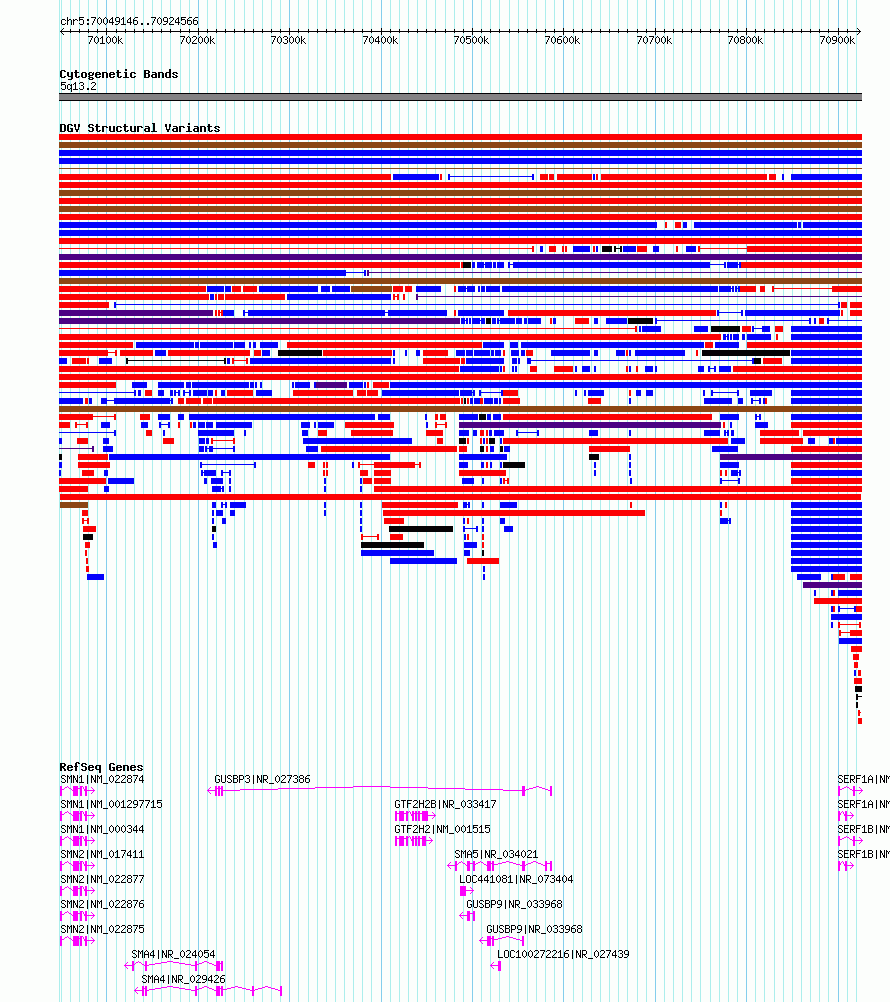
Task: Click the GTF2H2B|NR_033417 transcript label
Action: (x=445, y=805)
